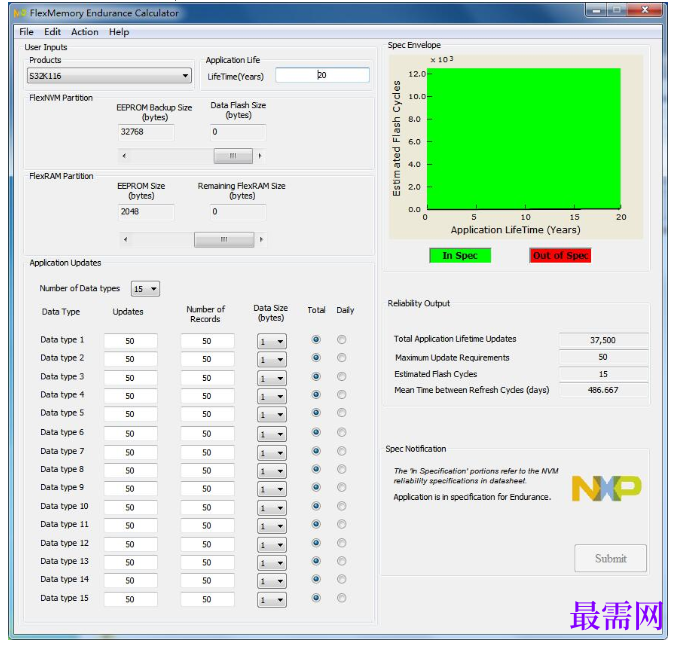
Task: Click the FlexMemory app icon in title bar
Action: tap(20, 13)
